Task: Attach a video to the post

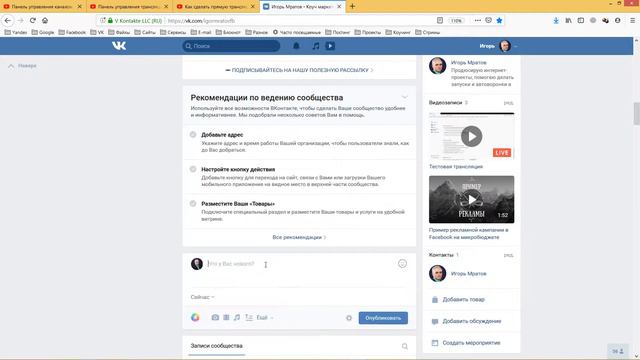Action: coord(226,317)
